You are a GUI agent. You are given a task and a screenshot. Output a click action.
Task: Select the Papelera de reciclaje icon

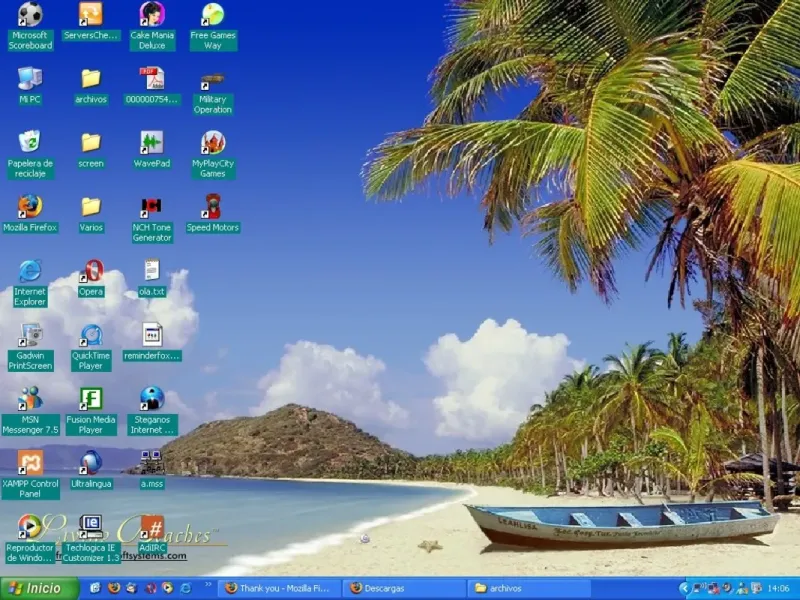click(30, 154)
